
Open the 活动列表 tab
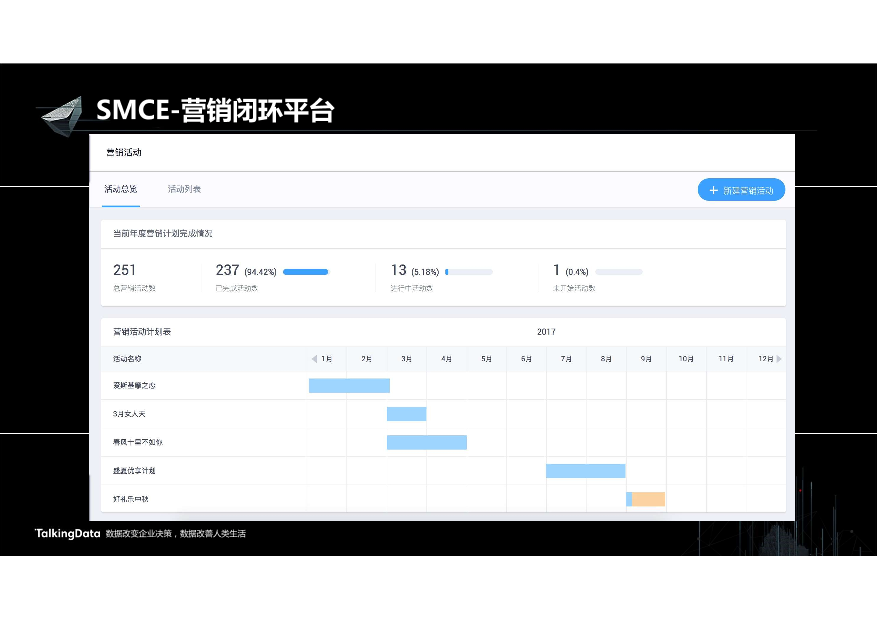[184, 189]
